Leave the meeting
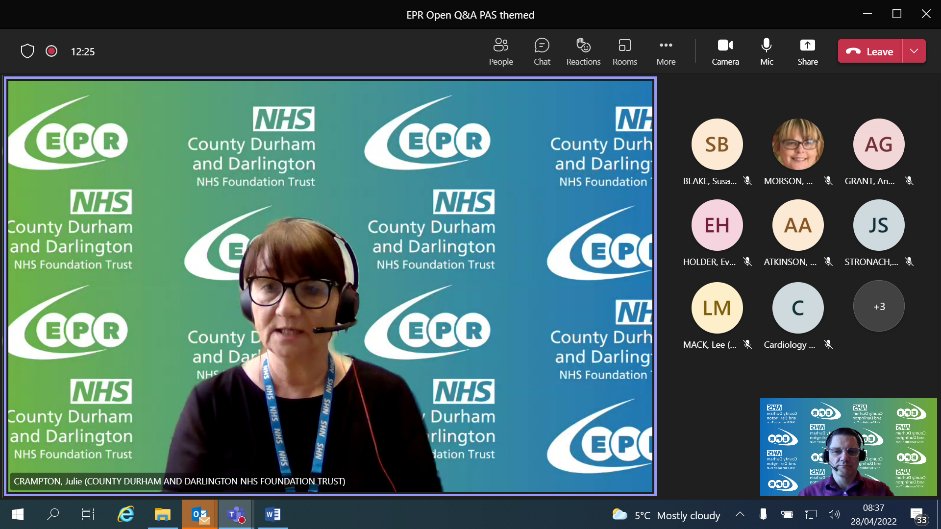This screenshot has height=529, width=941. [x=870, y=52]
